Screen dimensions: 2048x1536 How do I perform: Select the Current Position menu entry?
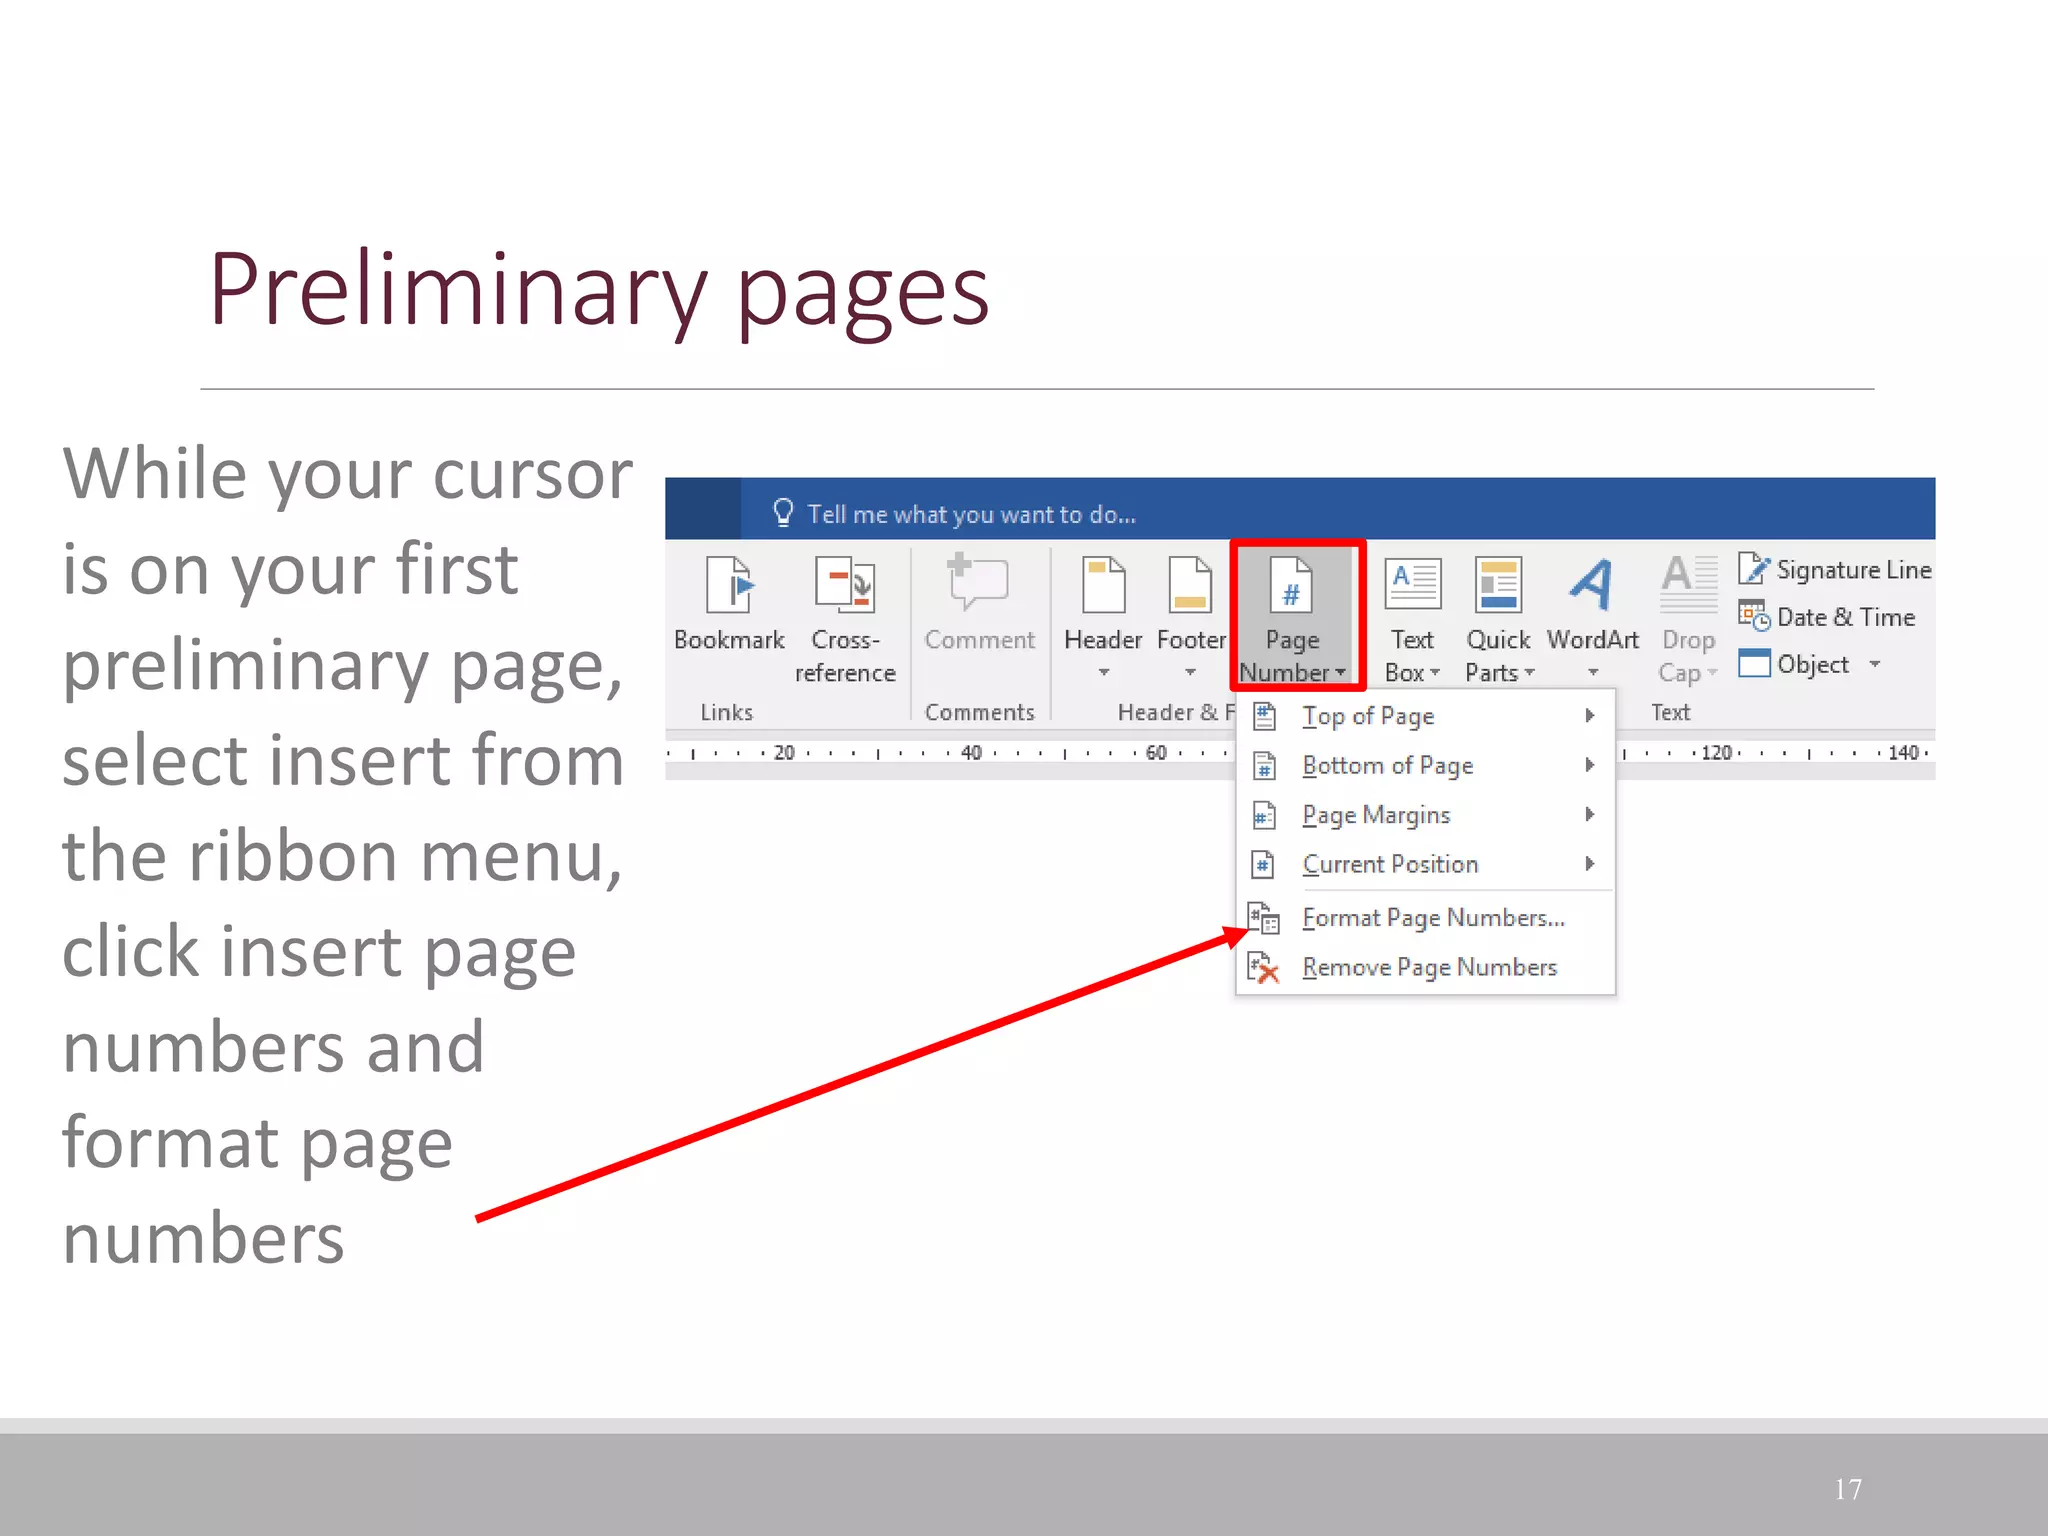pyautogui.click(x=1425, y=864)
